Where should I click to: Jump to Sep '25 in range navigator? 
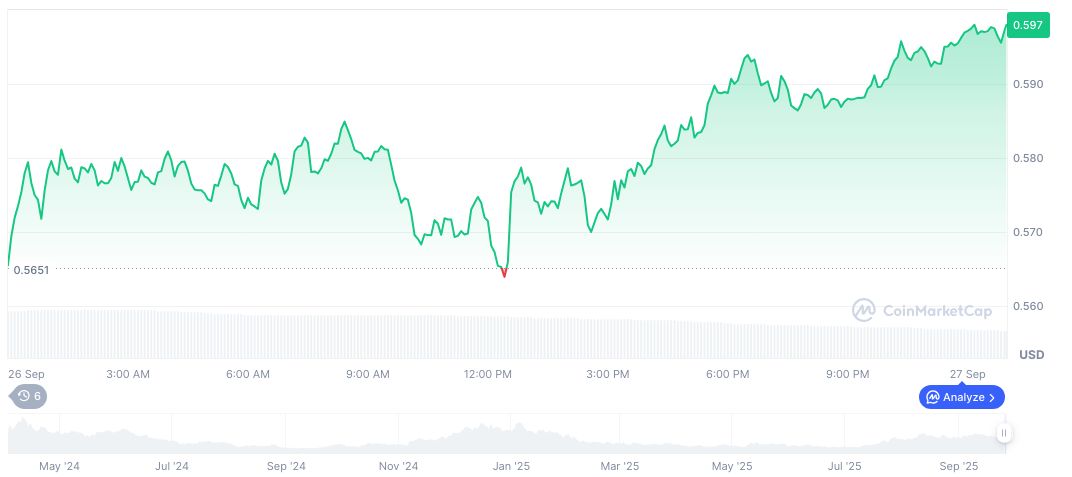[959, 466]
